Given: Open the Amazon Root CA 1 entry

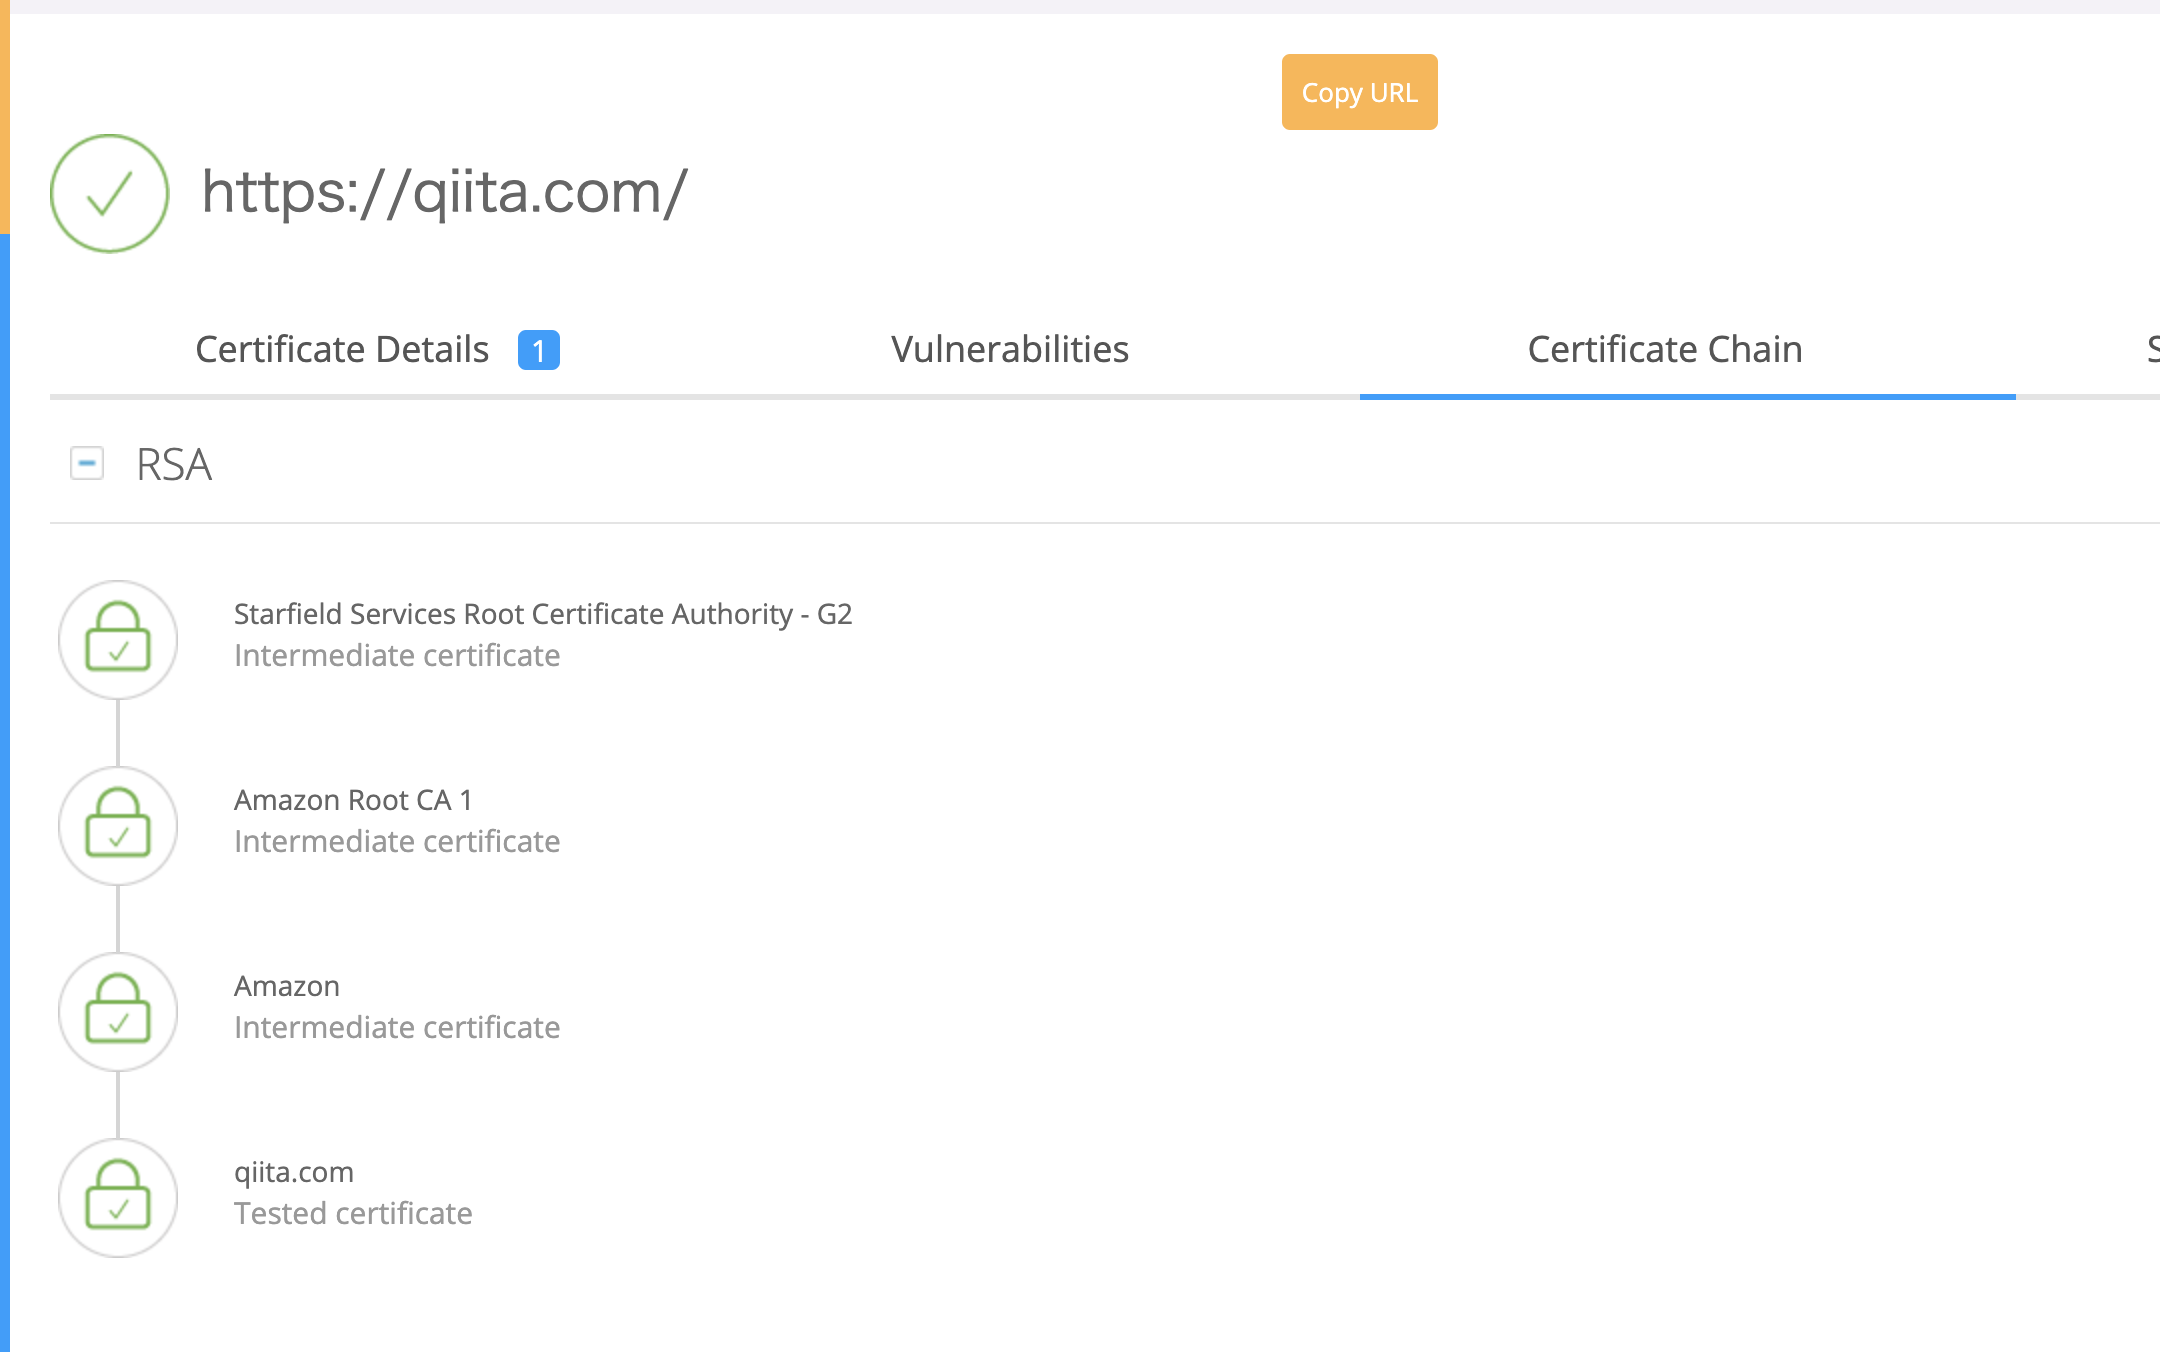Looking at the screenshot, I should tap(352, 800).
